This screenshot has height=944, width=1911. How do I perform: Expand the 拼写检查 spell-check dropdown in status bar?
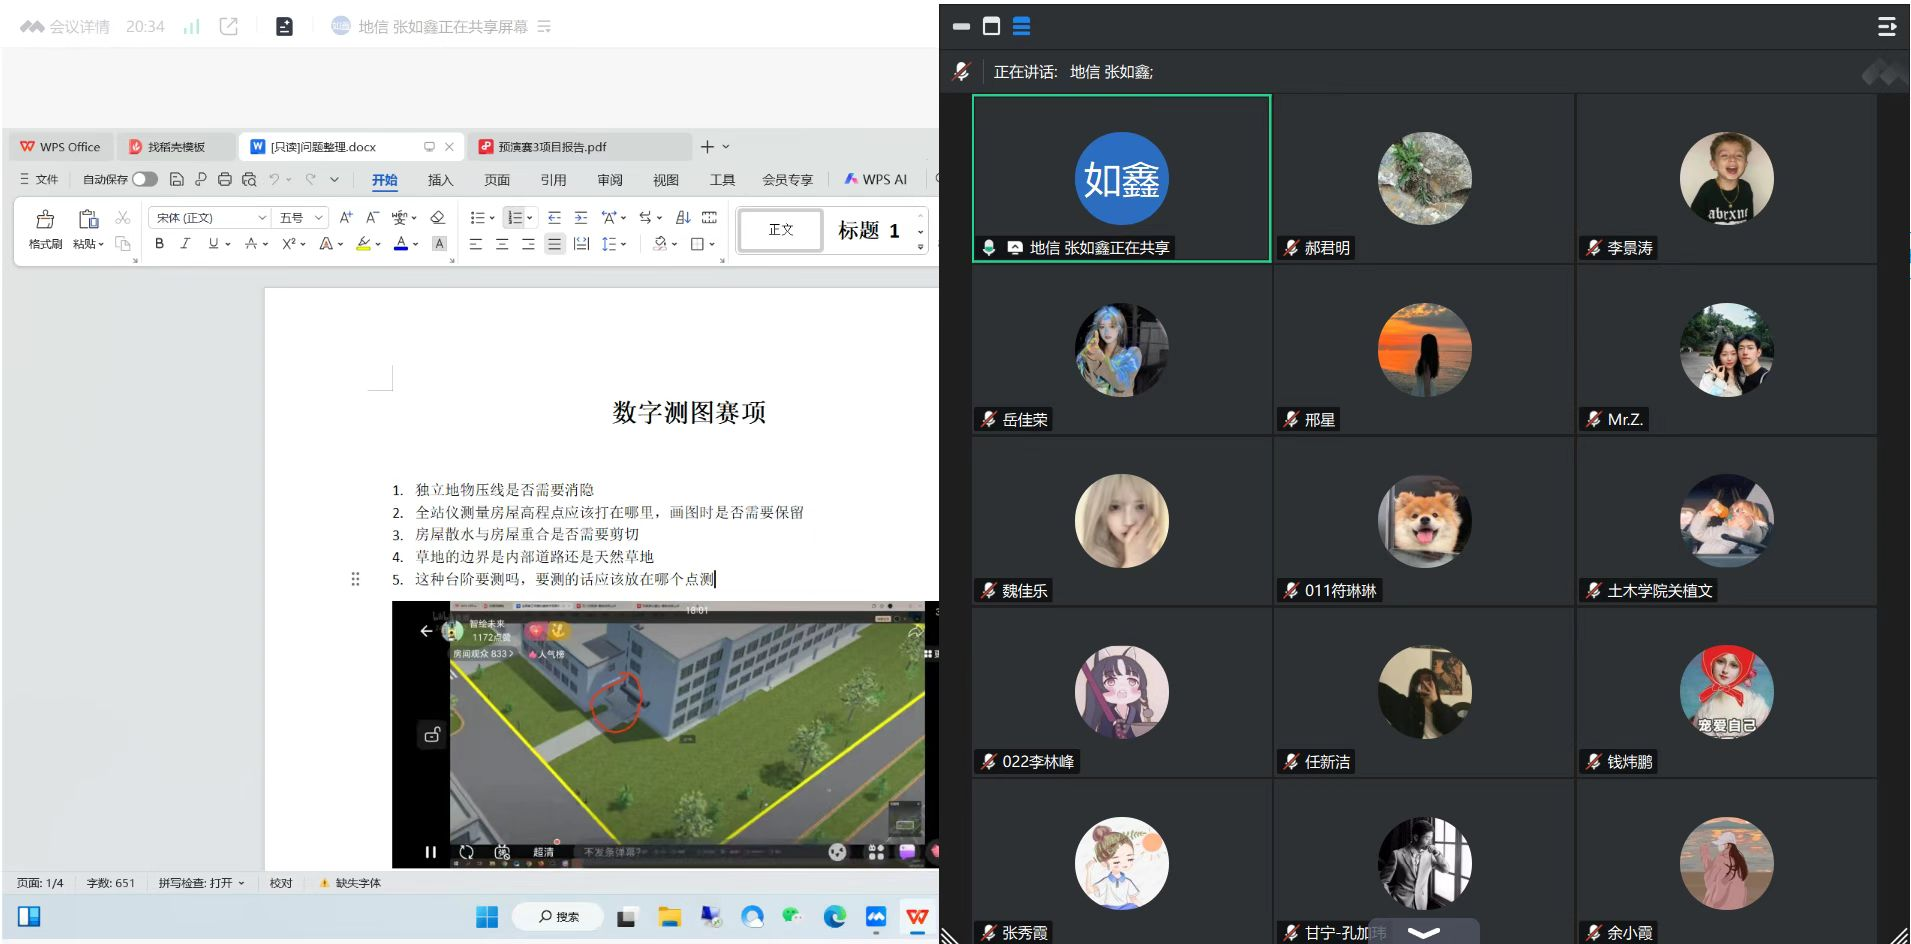201,883
